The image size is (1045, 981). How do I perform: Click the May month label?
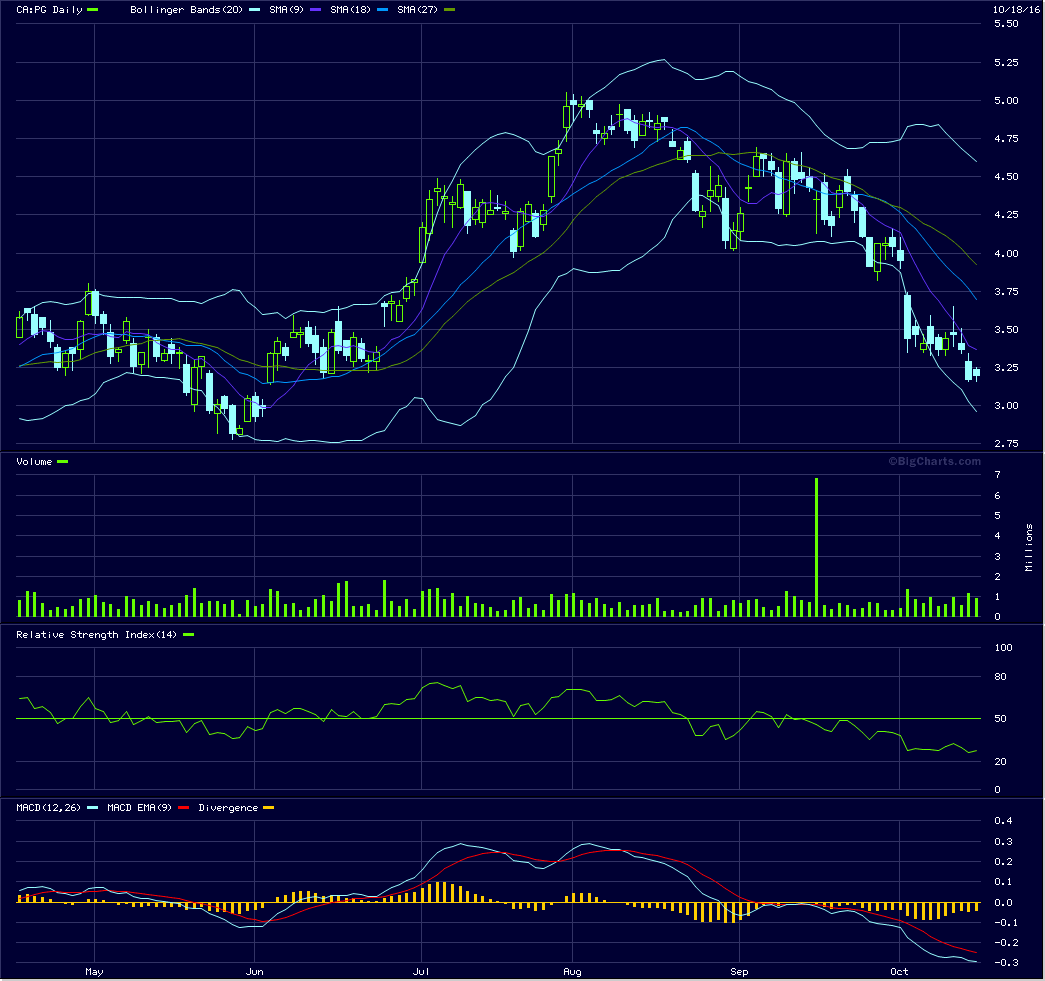(95, 972)
